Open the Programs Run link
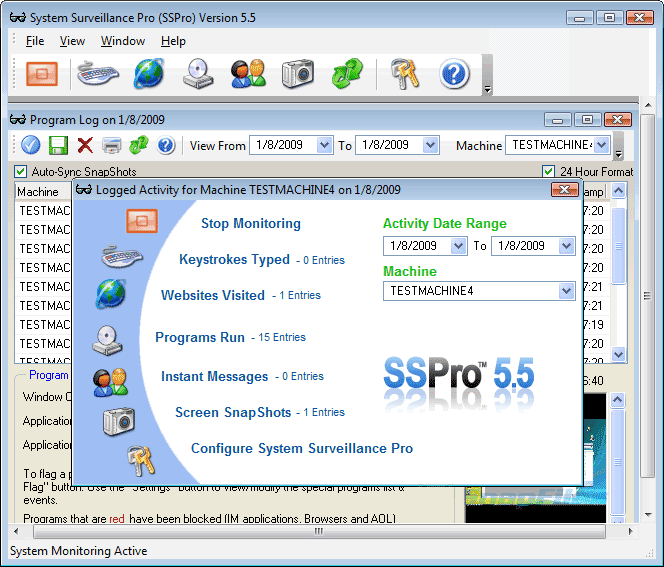664x567 pixels. pyautogui.click(x=200, y=337)
